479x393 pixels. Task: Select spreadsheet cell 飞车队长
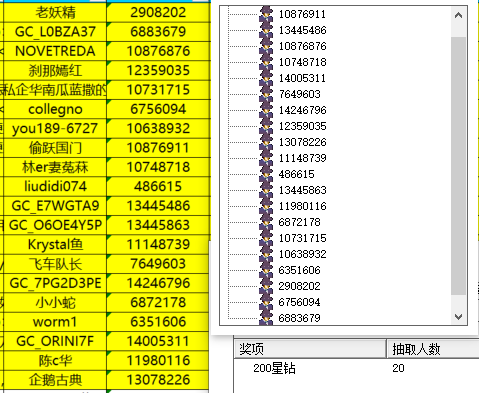(x=55, y=264)
